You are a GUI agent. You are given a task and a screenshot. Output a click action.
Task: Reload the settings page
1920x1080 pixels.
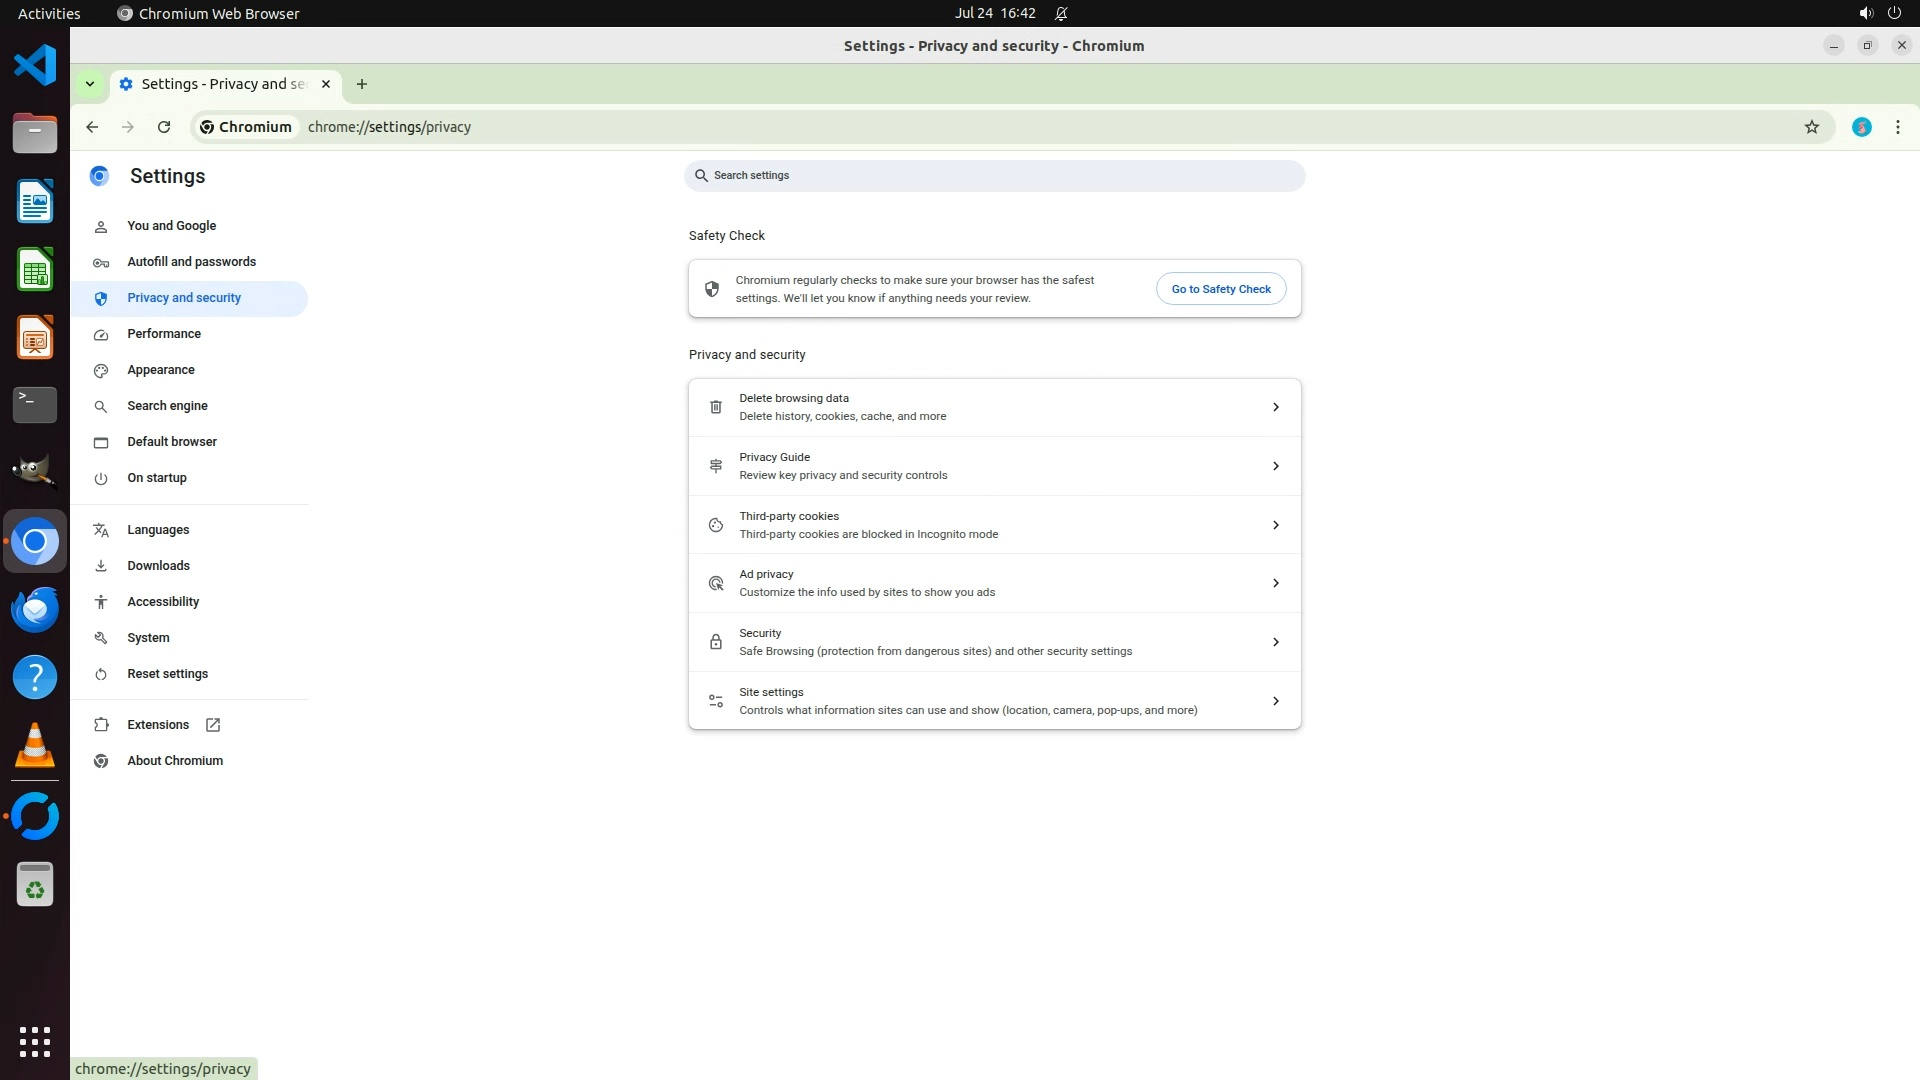(x=164, y=127)
